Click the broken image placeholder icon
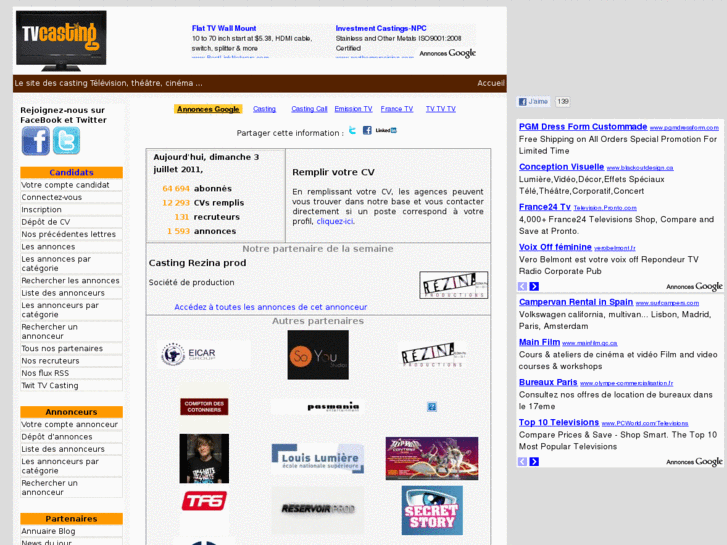 (432, 407)
